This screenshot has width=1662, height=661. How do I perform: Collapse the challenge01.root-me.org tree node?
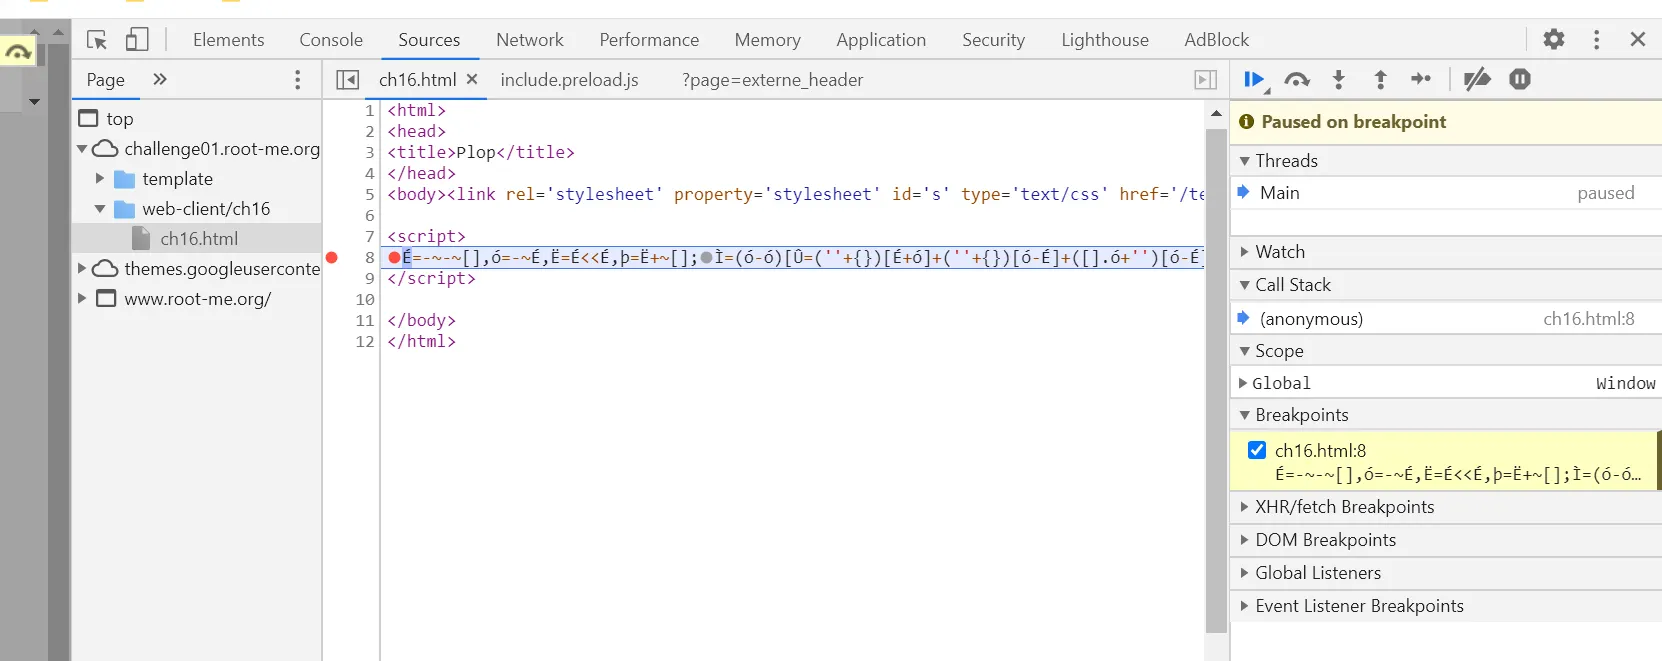(x=82, y=149)
